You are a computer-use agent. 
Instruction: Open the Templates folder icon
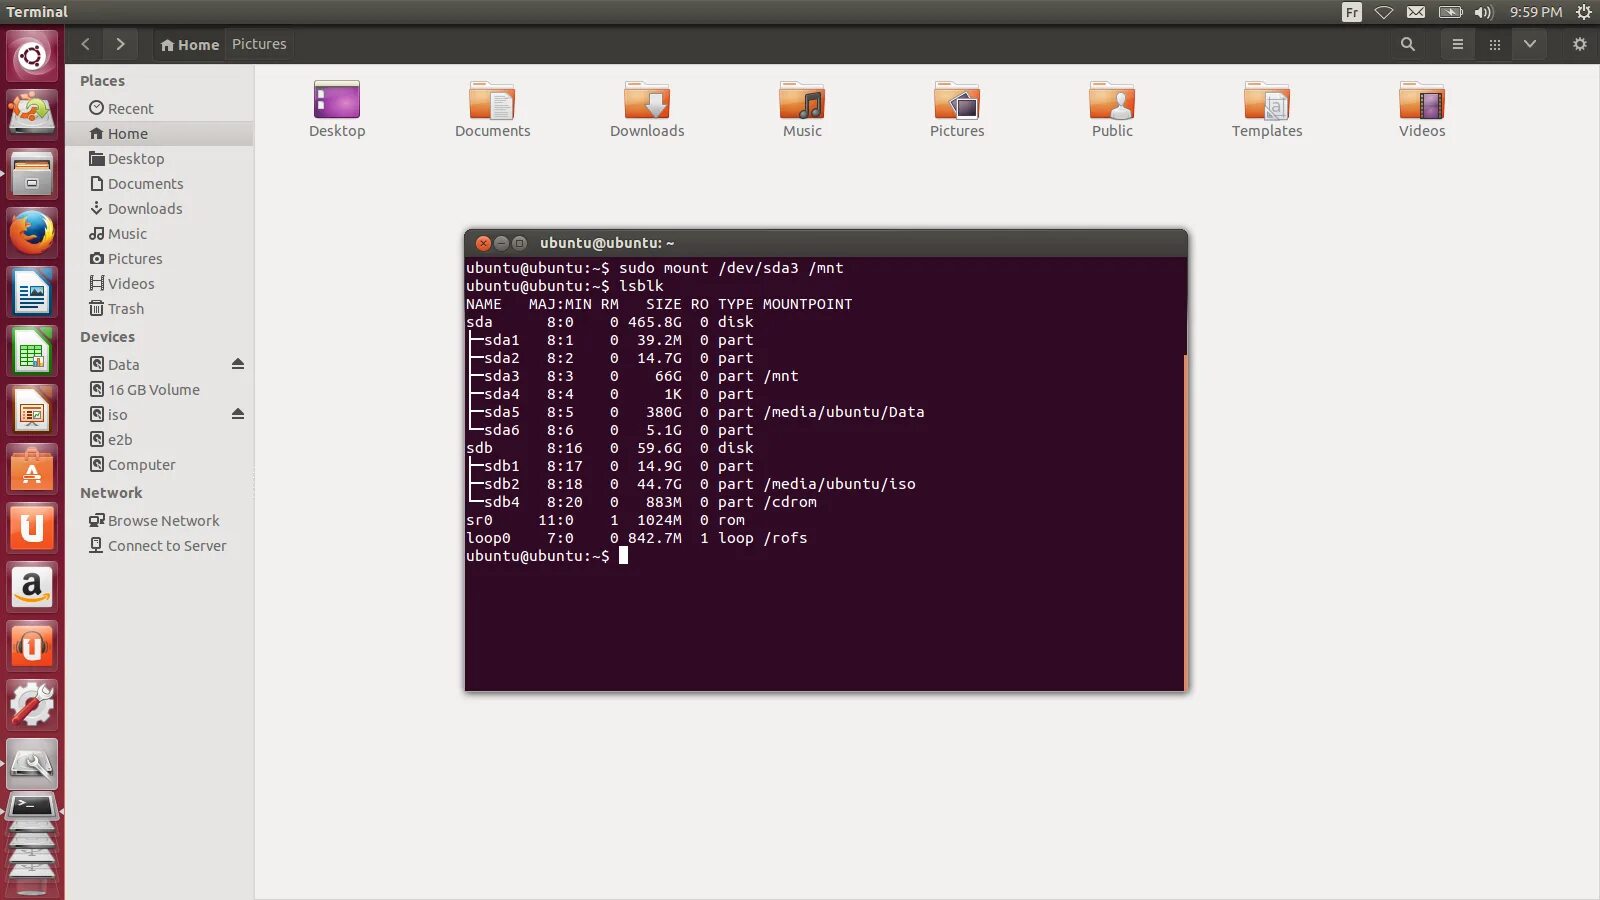click(1267, 109)
